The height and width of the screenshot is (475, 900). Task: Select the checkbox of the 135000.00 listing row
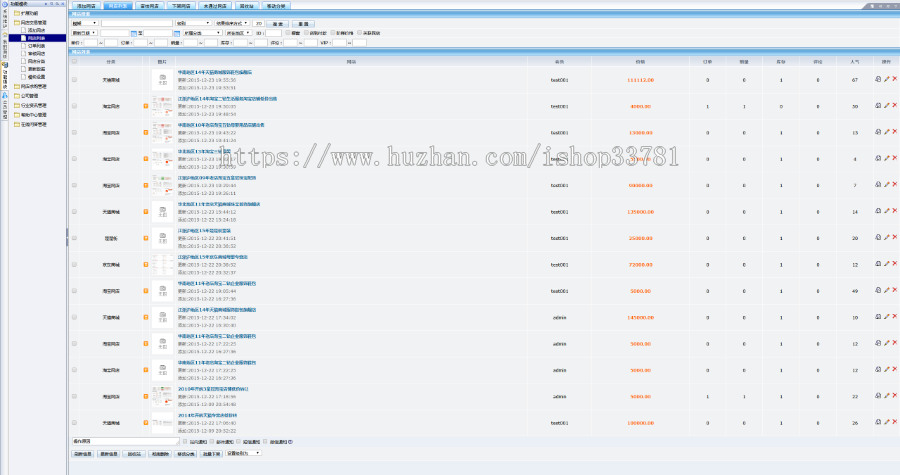pos(74,212)
